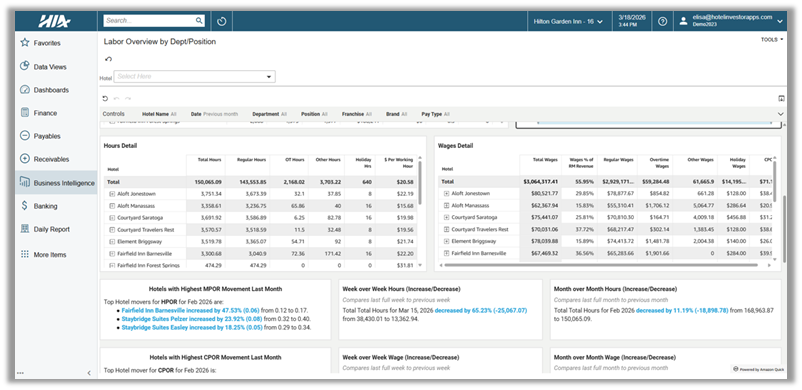802x390 pixels.
Task: Open Data Views pie chart icon
Action: click(x=24, y=66)
